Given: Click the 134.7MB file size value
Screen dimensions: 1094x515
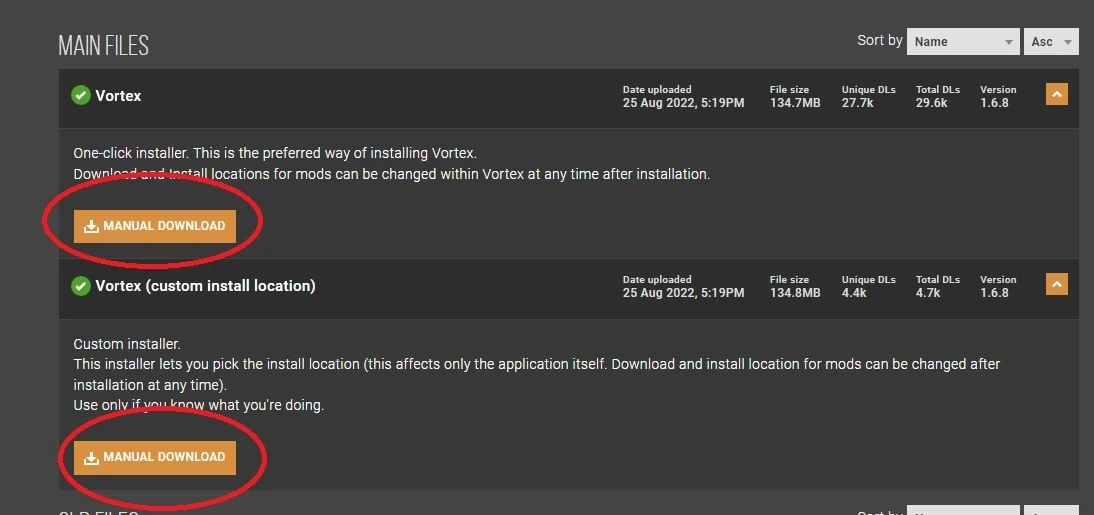Looking at the screenshot, I should (795, 103).
